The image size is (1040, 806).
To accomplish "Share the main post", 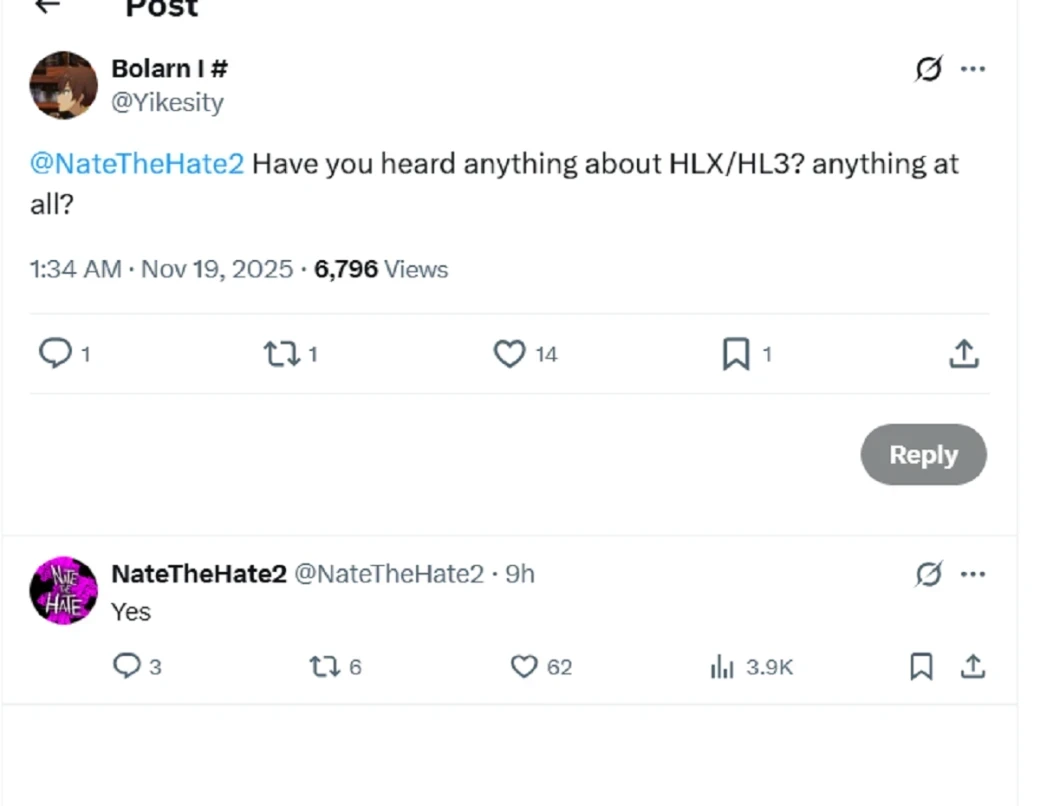I will click(x=963, y=353).
